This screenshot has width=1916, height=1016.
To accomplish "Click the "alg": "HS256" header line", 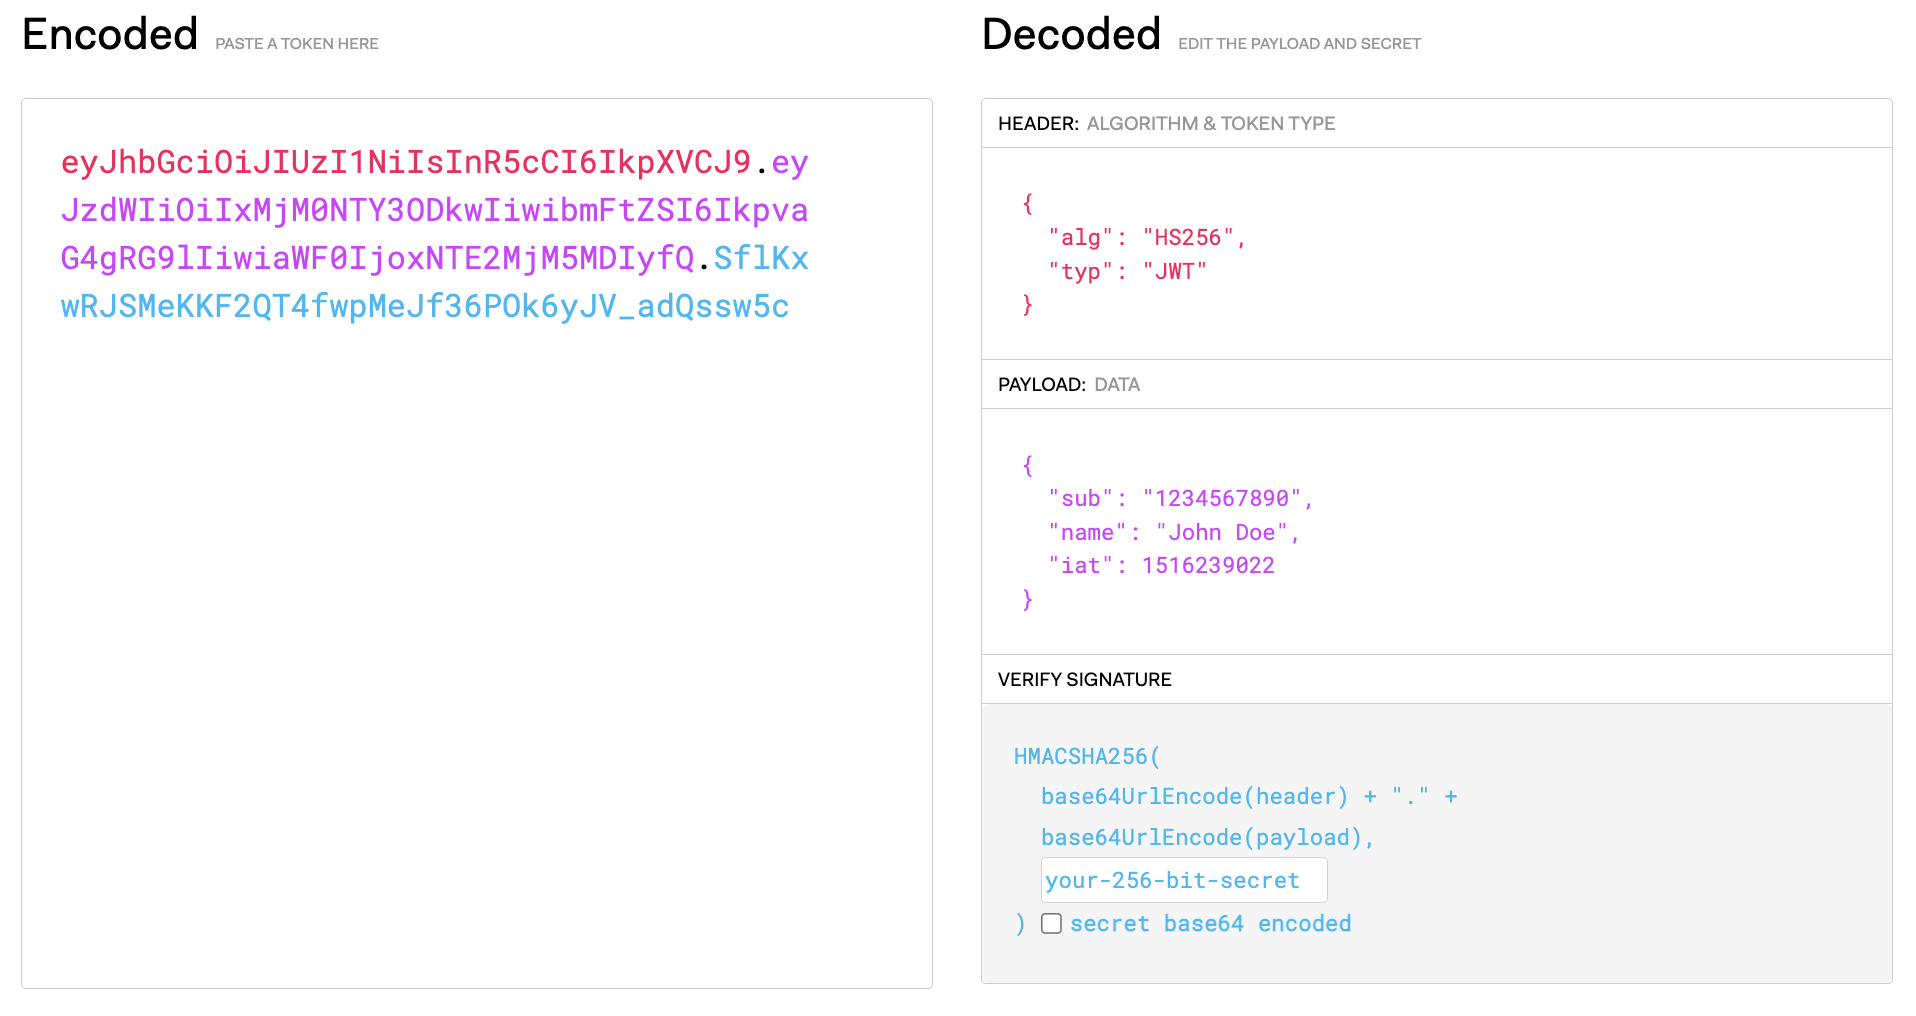I will (x=1147, y=238).
